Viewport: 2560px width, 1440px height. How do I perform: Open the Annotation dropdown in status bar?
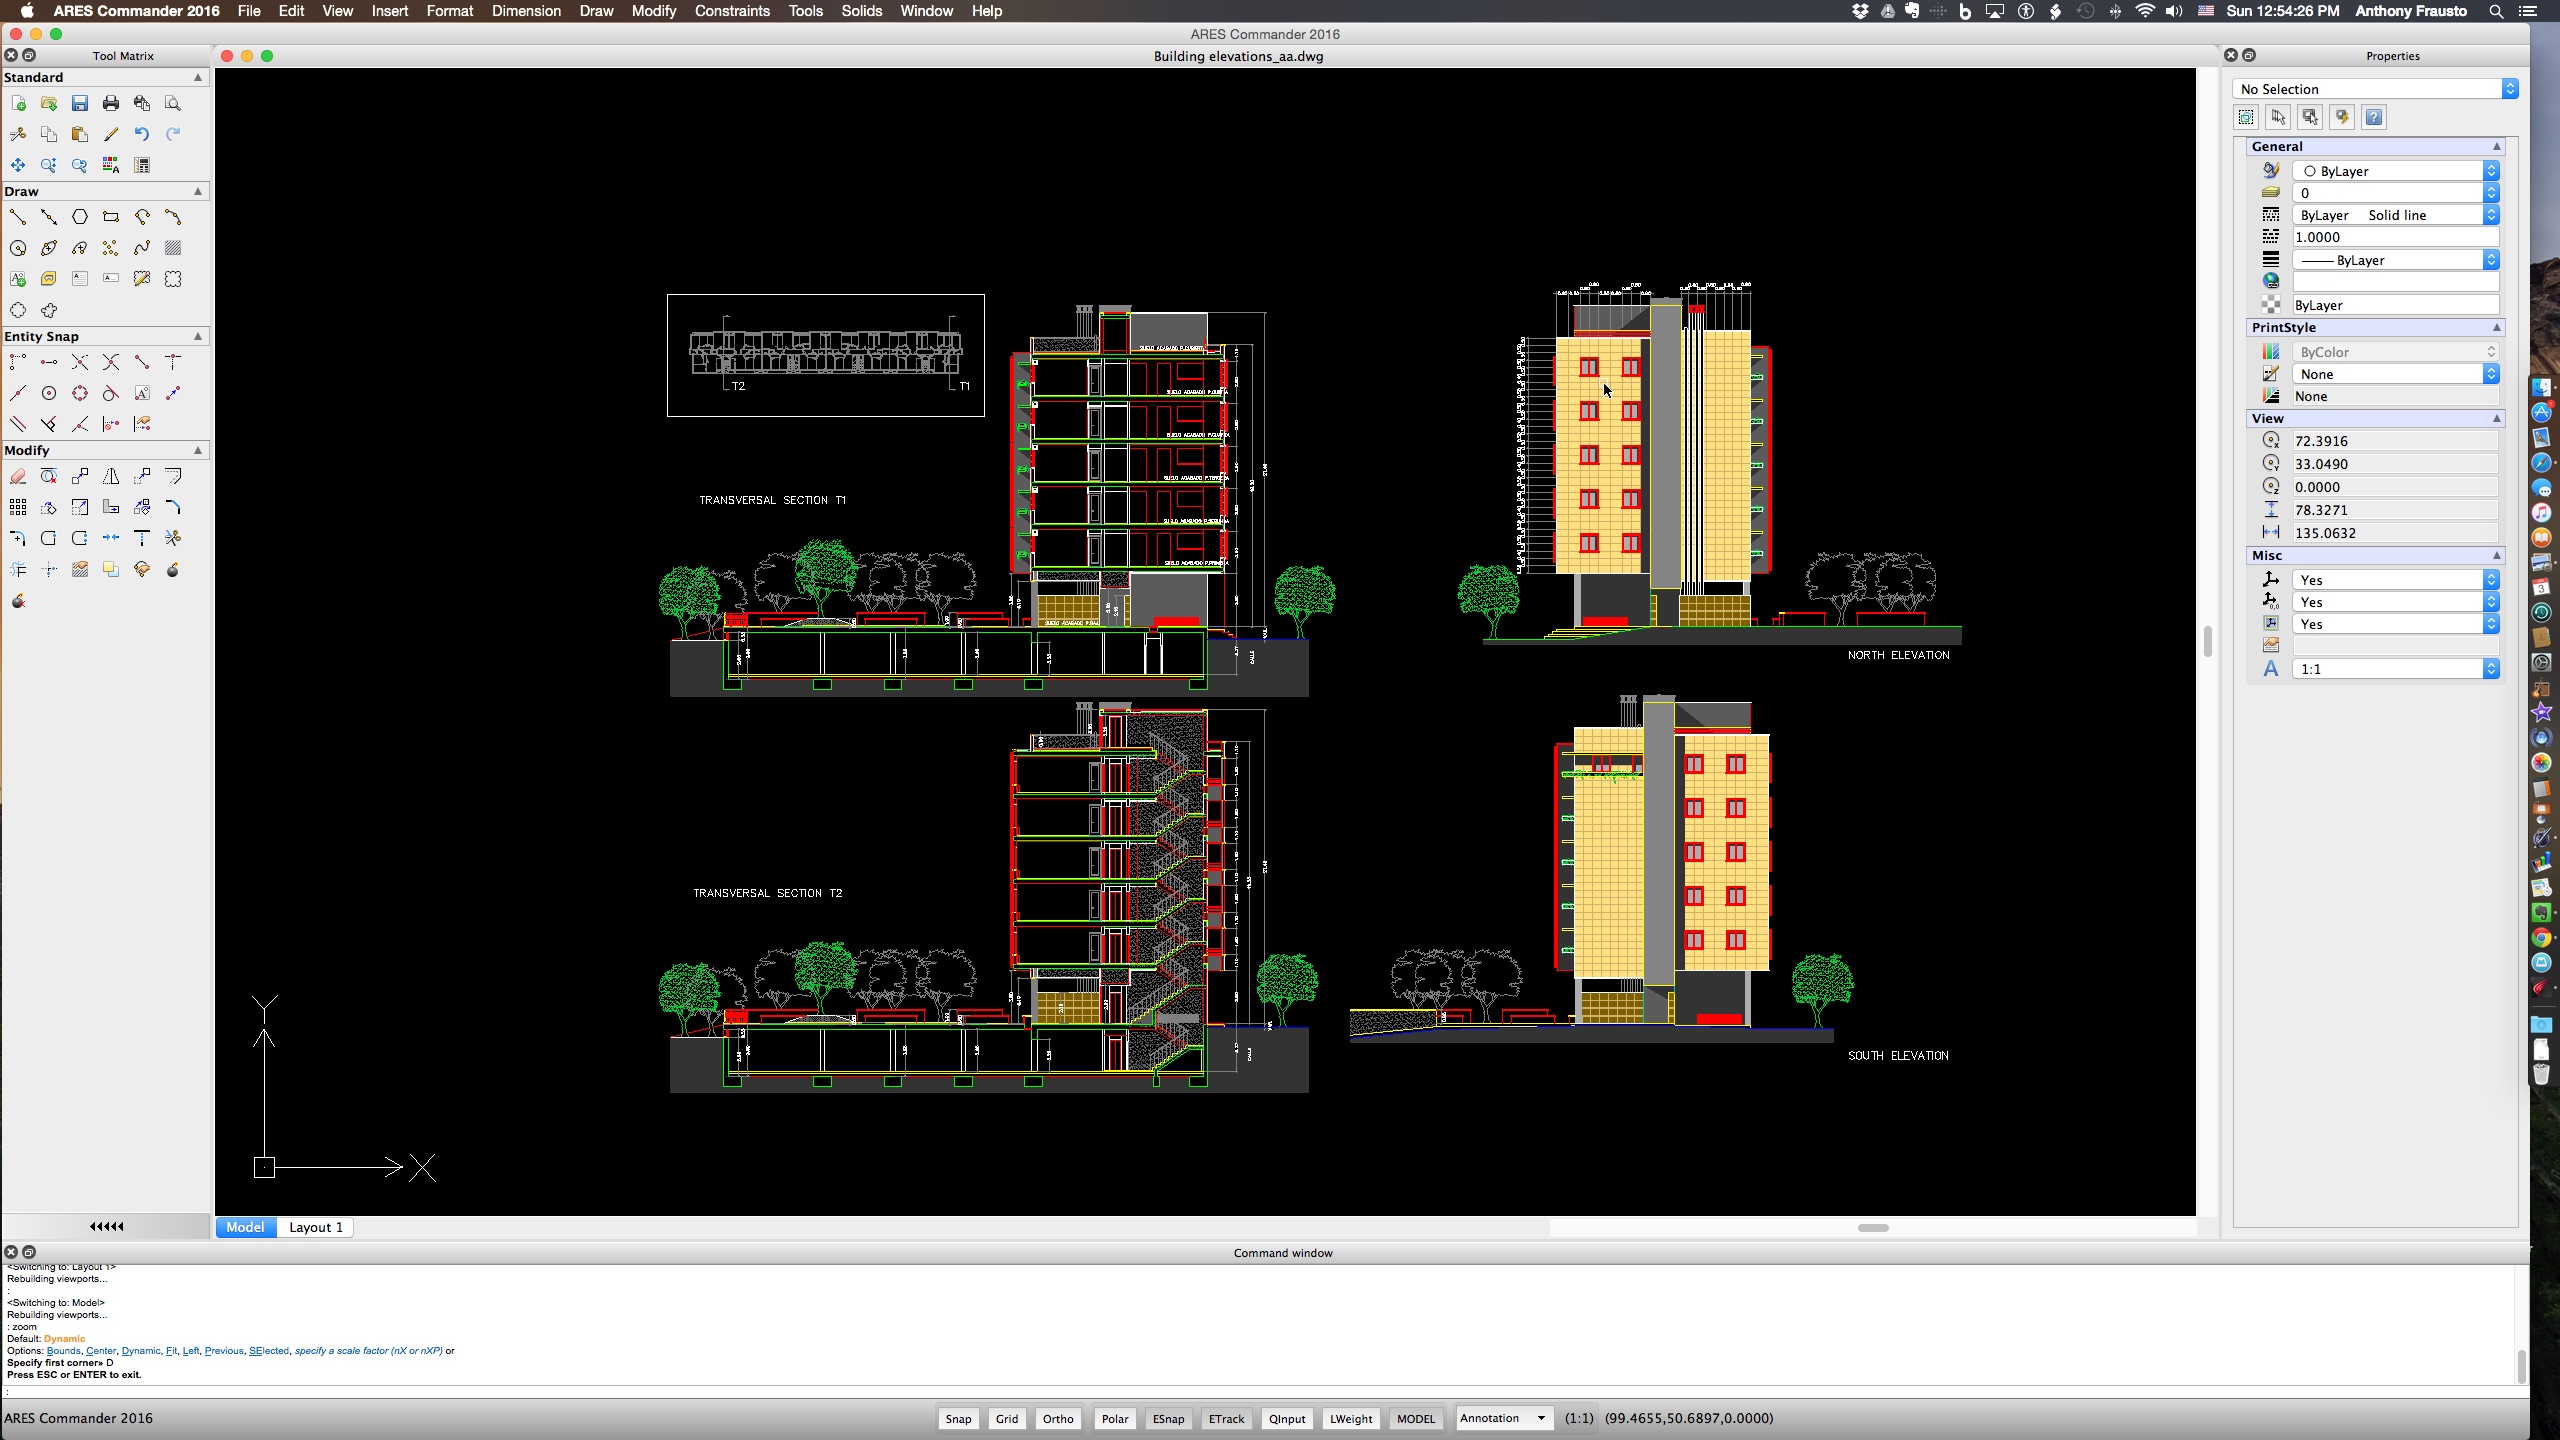tap(1503, 1418)
